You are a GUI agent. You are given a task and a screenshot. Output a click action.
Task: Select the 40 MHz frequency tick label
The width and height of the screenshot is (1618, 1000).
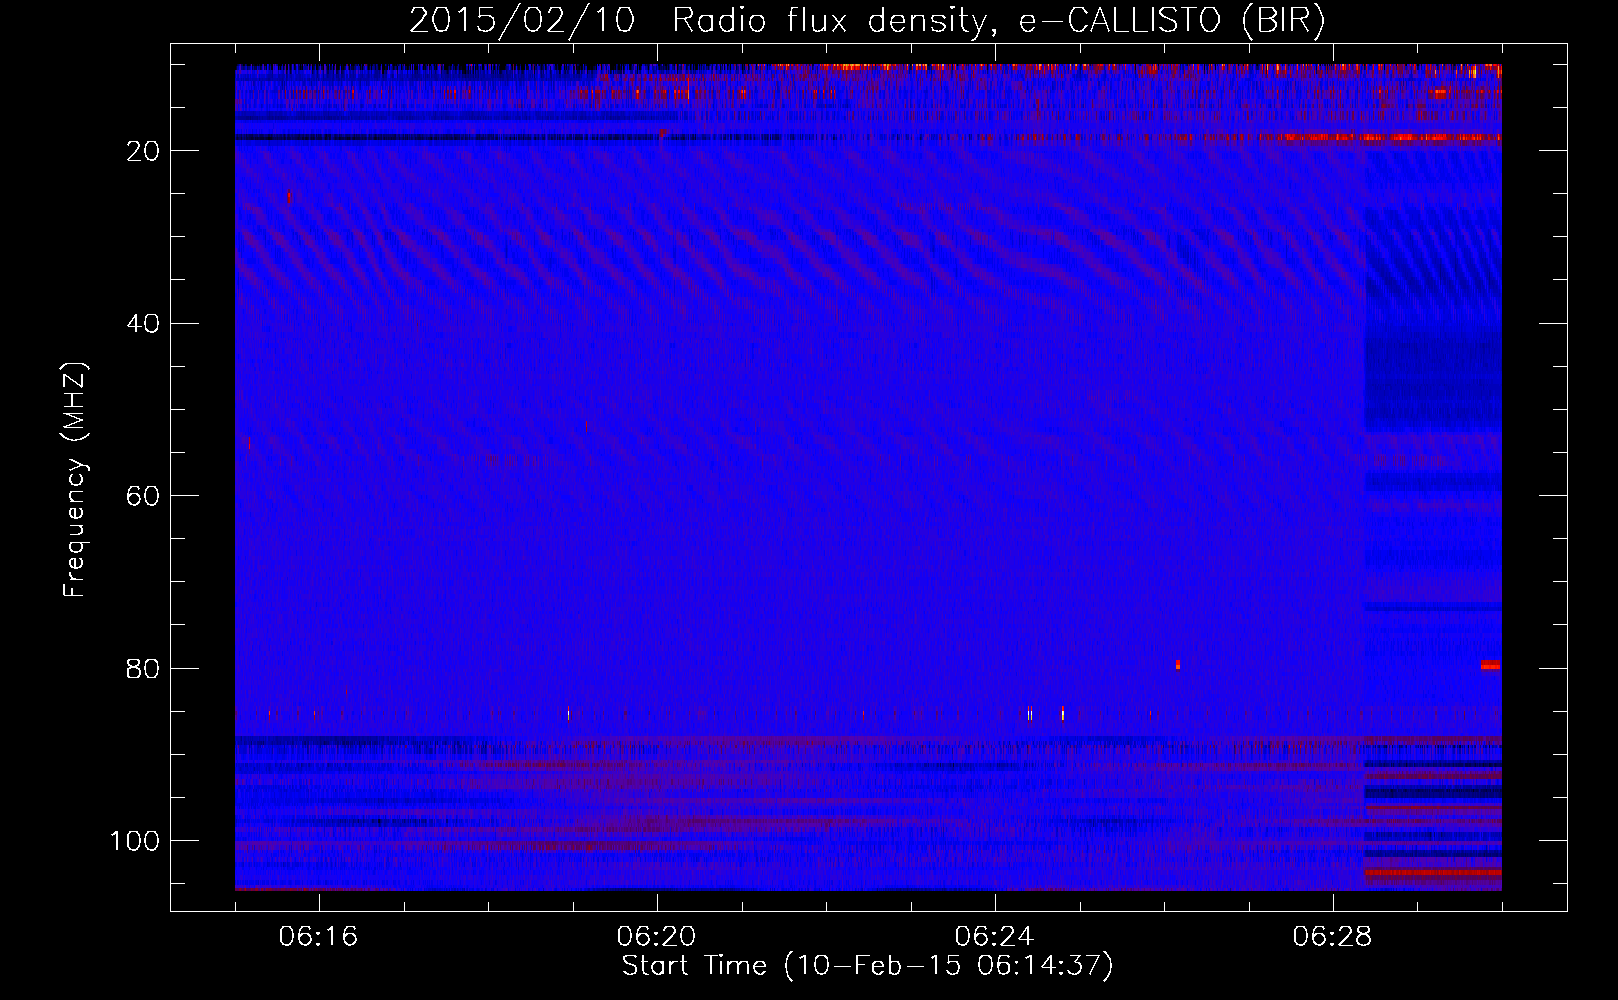[144, 324]
